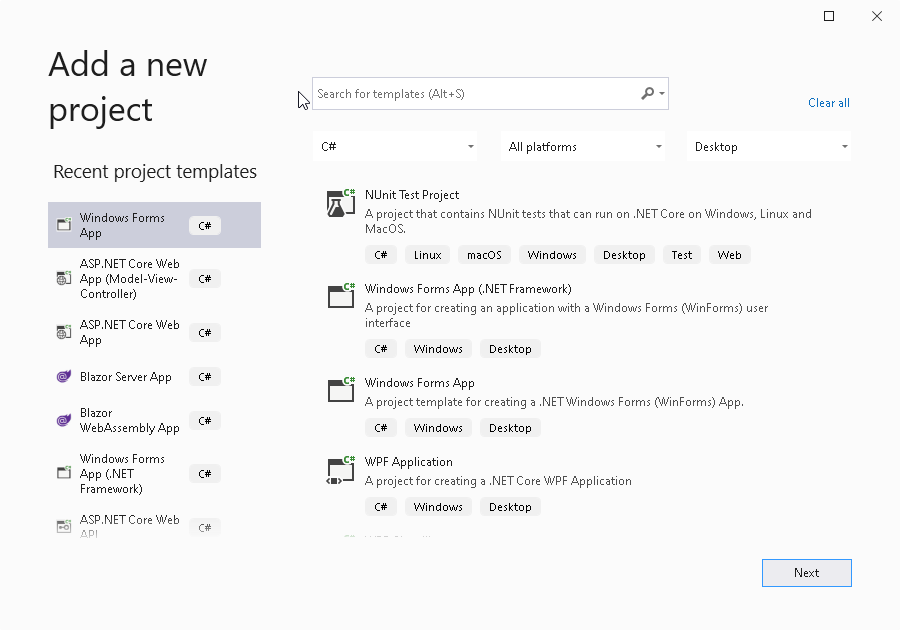Viewport: 900px width, 630px height.
Task: Click the Blazor WebAssembly App icon in recent list
Action: tap(64, 421)
